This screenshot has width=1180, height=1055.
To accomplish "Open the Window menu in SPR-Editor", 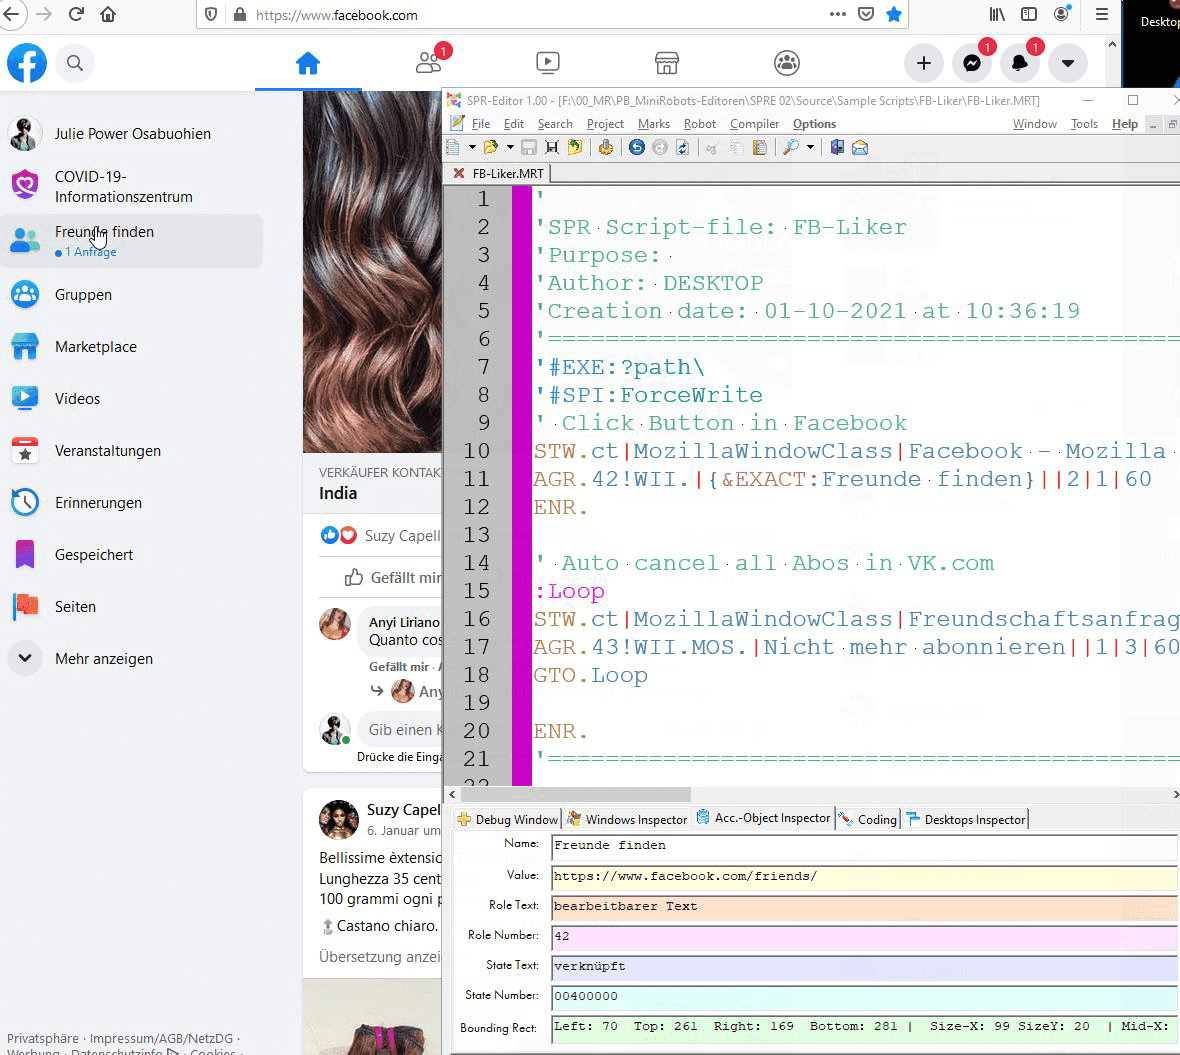I will click(1034, 124).
